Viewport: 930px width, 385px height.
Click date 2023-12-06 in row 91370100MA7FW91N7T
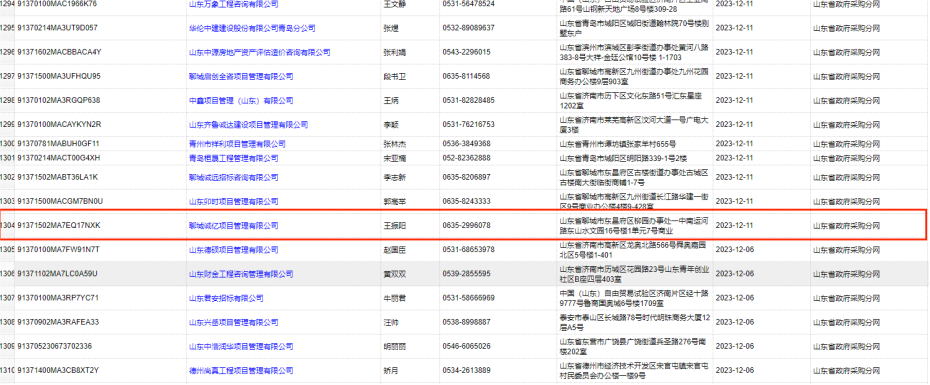(x=734, y=250)
